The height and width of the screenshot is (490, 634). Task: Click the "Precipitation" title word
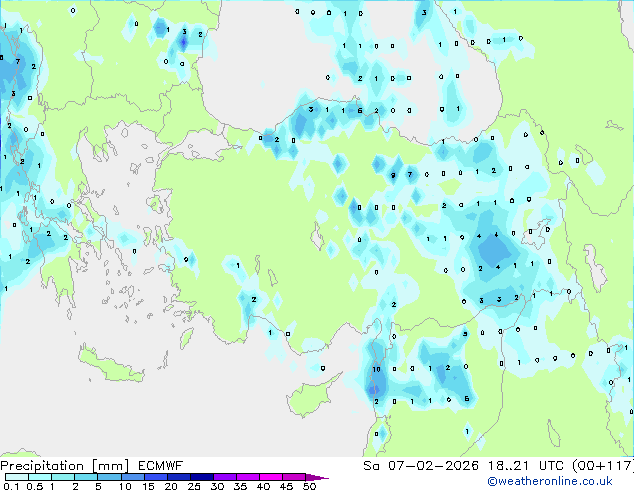tap(42, 467)
